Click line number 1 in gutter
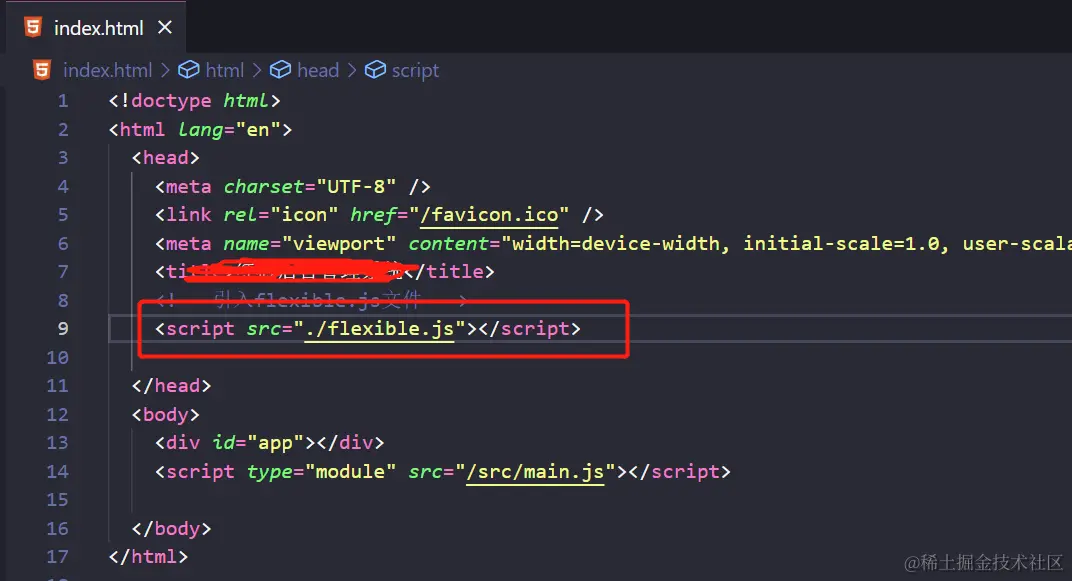 [x=63, y=101]
